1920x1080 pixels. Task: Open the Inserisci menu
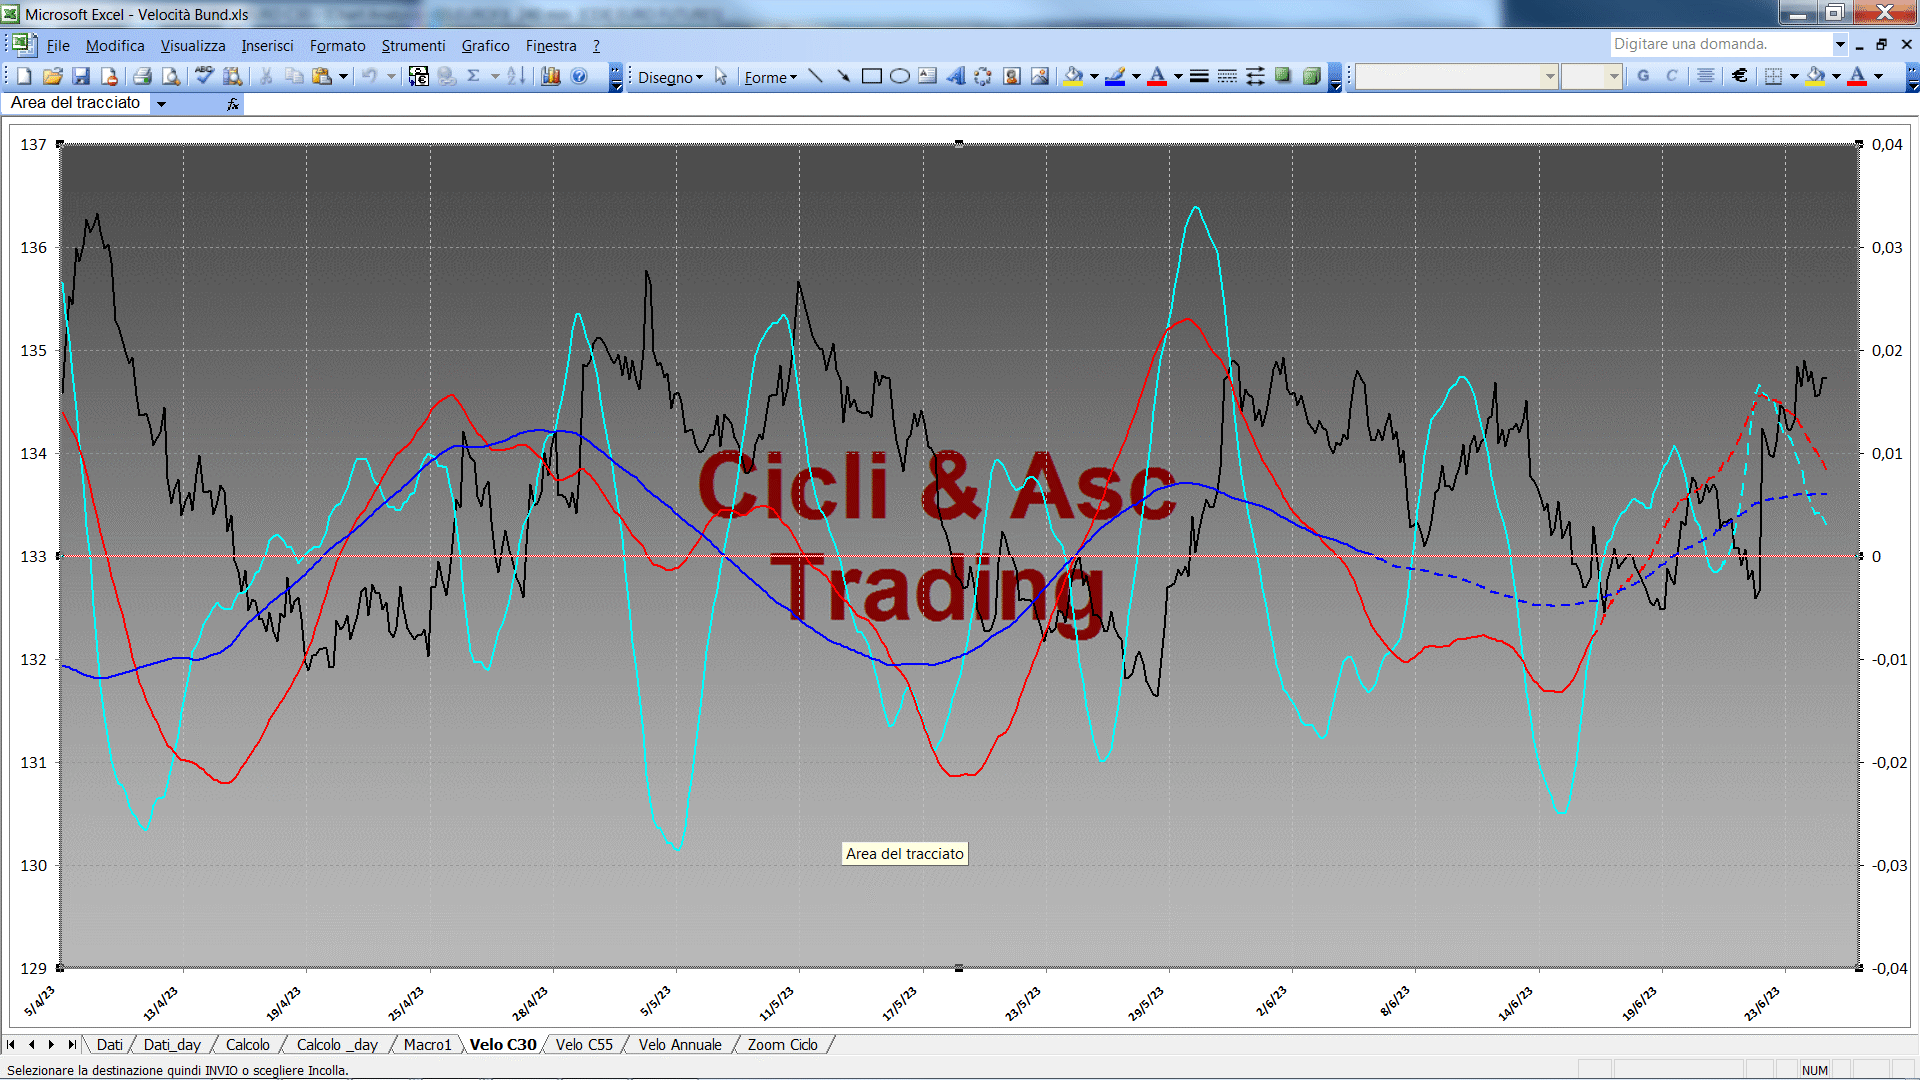(267, 45)
